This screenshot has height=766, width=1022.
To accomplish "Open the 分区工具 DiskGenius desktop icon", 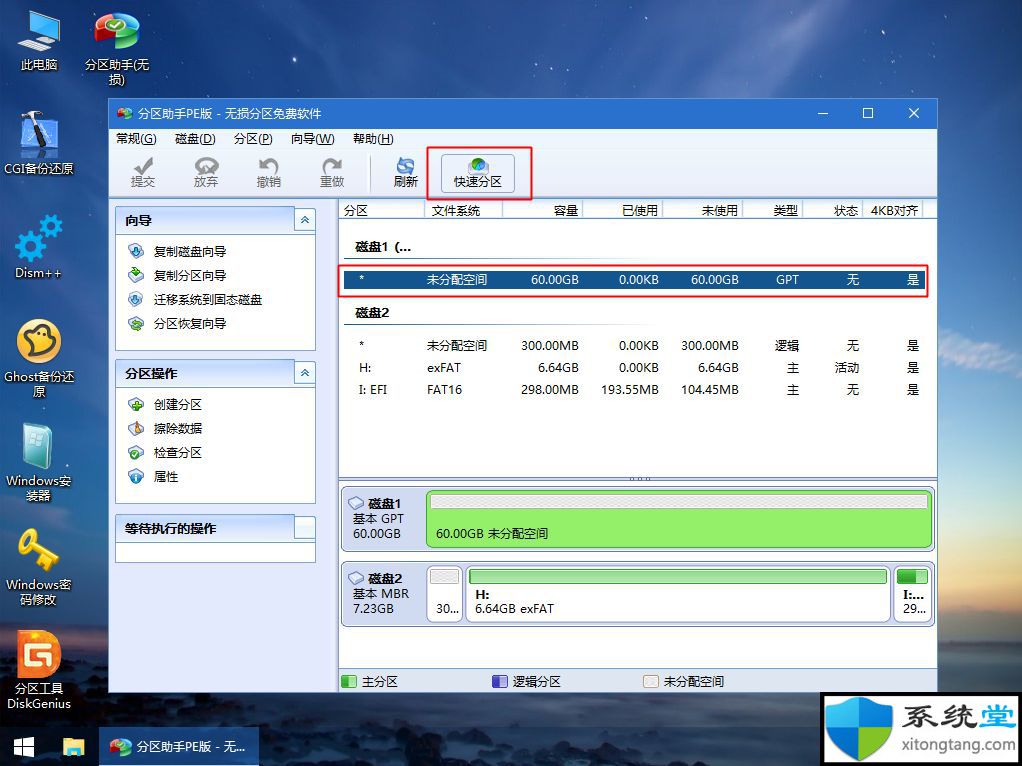I will (38, 670).
